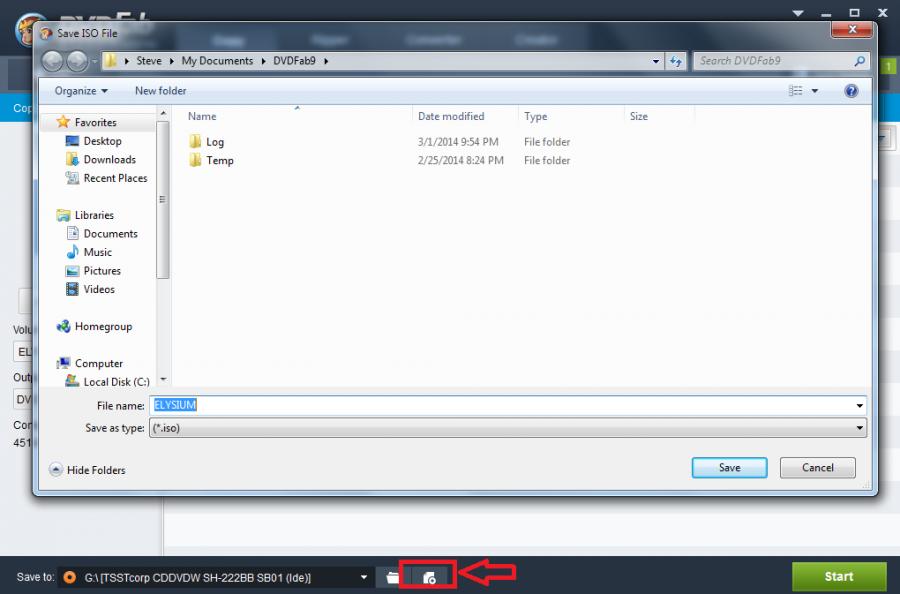Screen dimensions: 900x594
Task: Select Recent Places in Favorites
Action: pos(115,178)
